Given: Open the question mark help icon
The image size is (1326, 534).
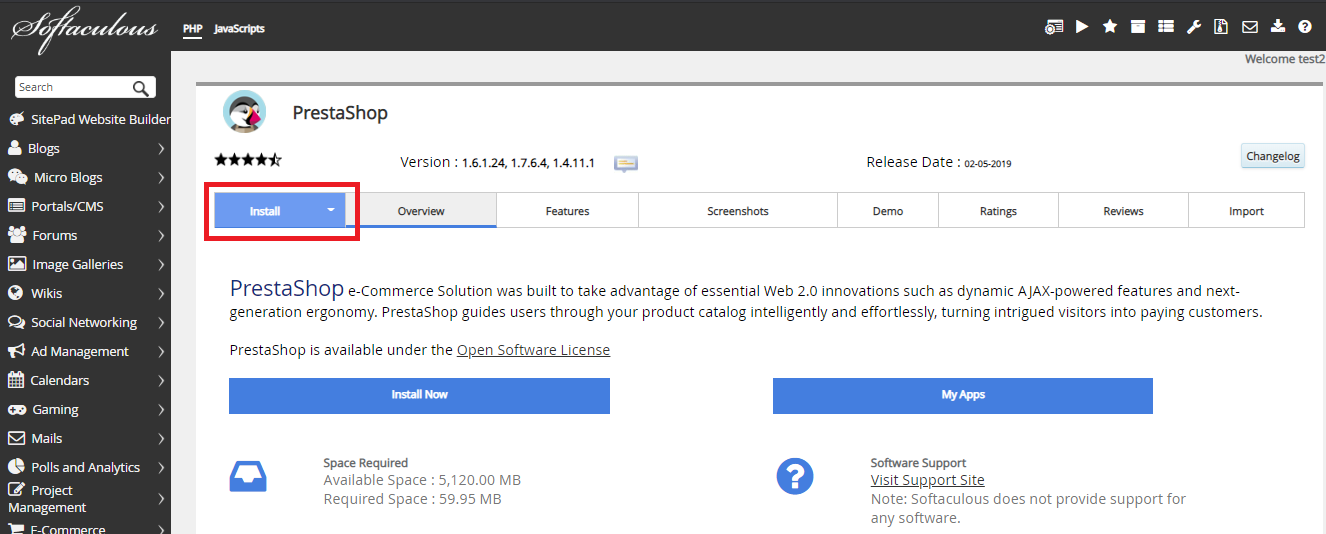Looking at the screenshot, I should tap(1305, 27).
